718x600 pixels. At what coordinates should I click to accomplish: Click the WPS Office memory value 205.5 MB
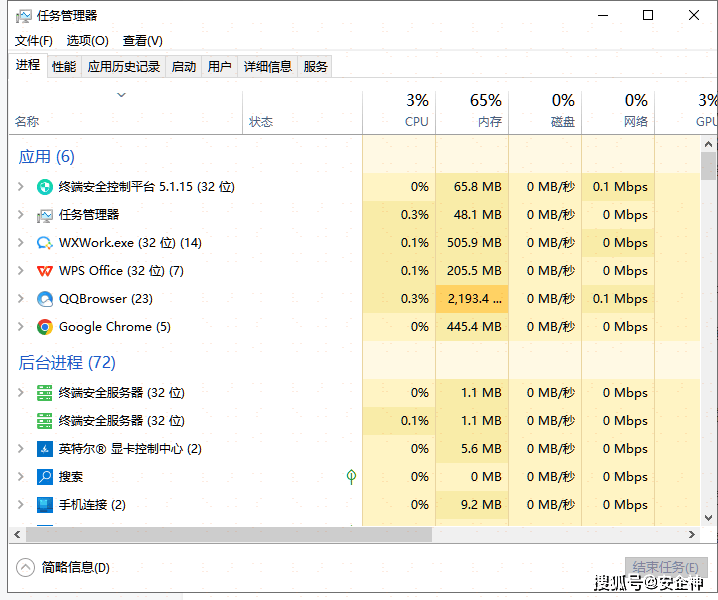(474, 271)
